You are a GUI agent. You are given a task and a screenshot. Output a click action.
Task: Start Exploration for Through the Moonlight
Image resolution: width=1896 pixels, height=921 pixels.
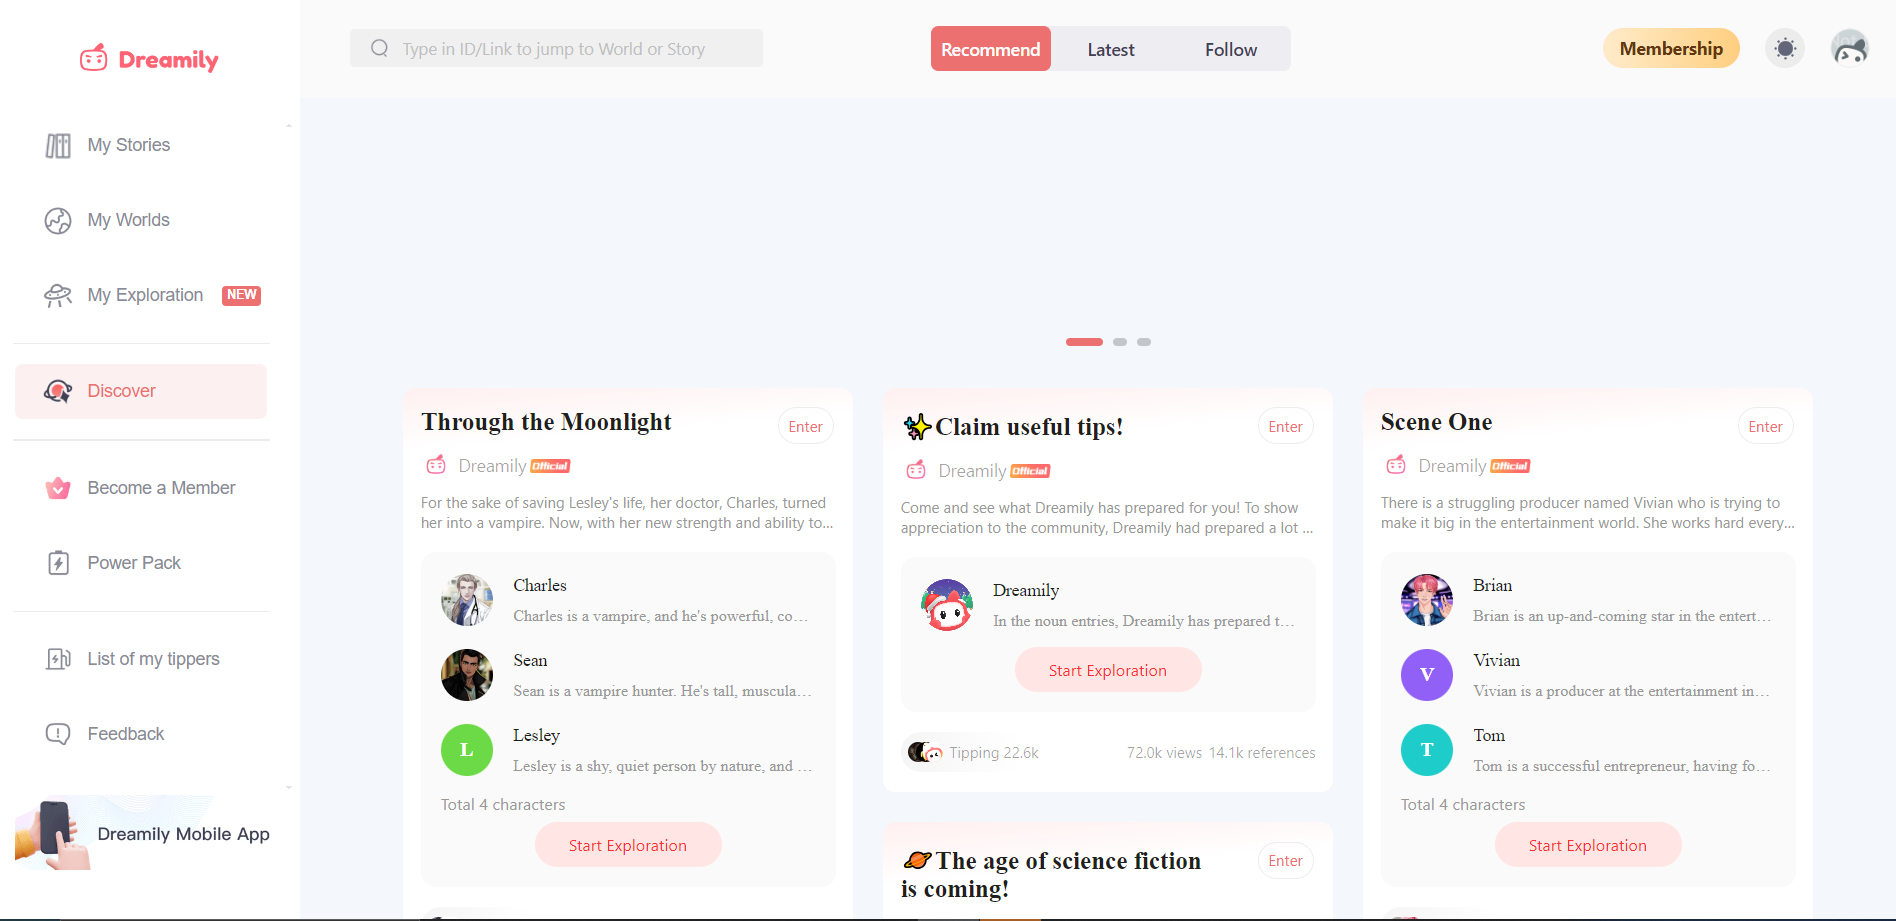(628, 845)
